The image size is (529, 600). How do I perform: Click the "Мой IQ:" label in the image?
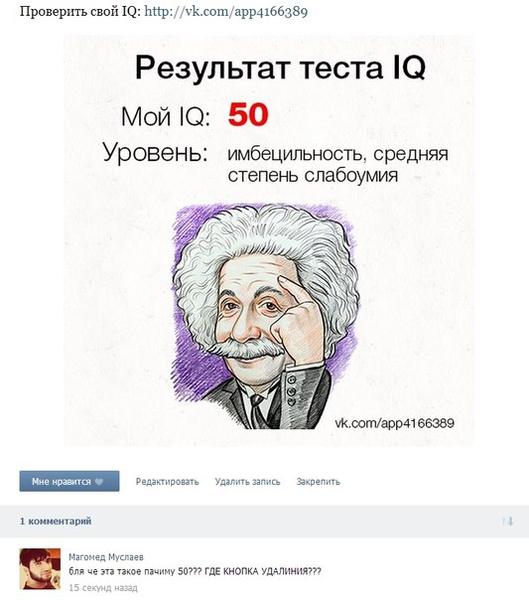pos(165,116)
